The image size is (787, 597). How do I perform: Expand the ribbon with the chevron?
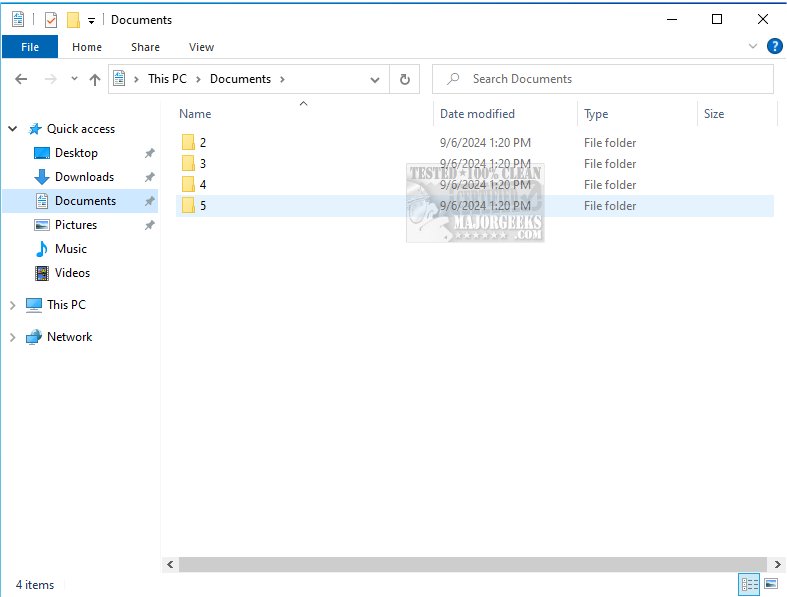coord(752,46)
